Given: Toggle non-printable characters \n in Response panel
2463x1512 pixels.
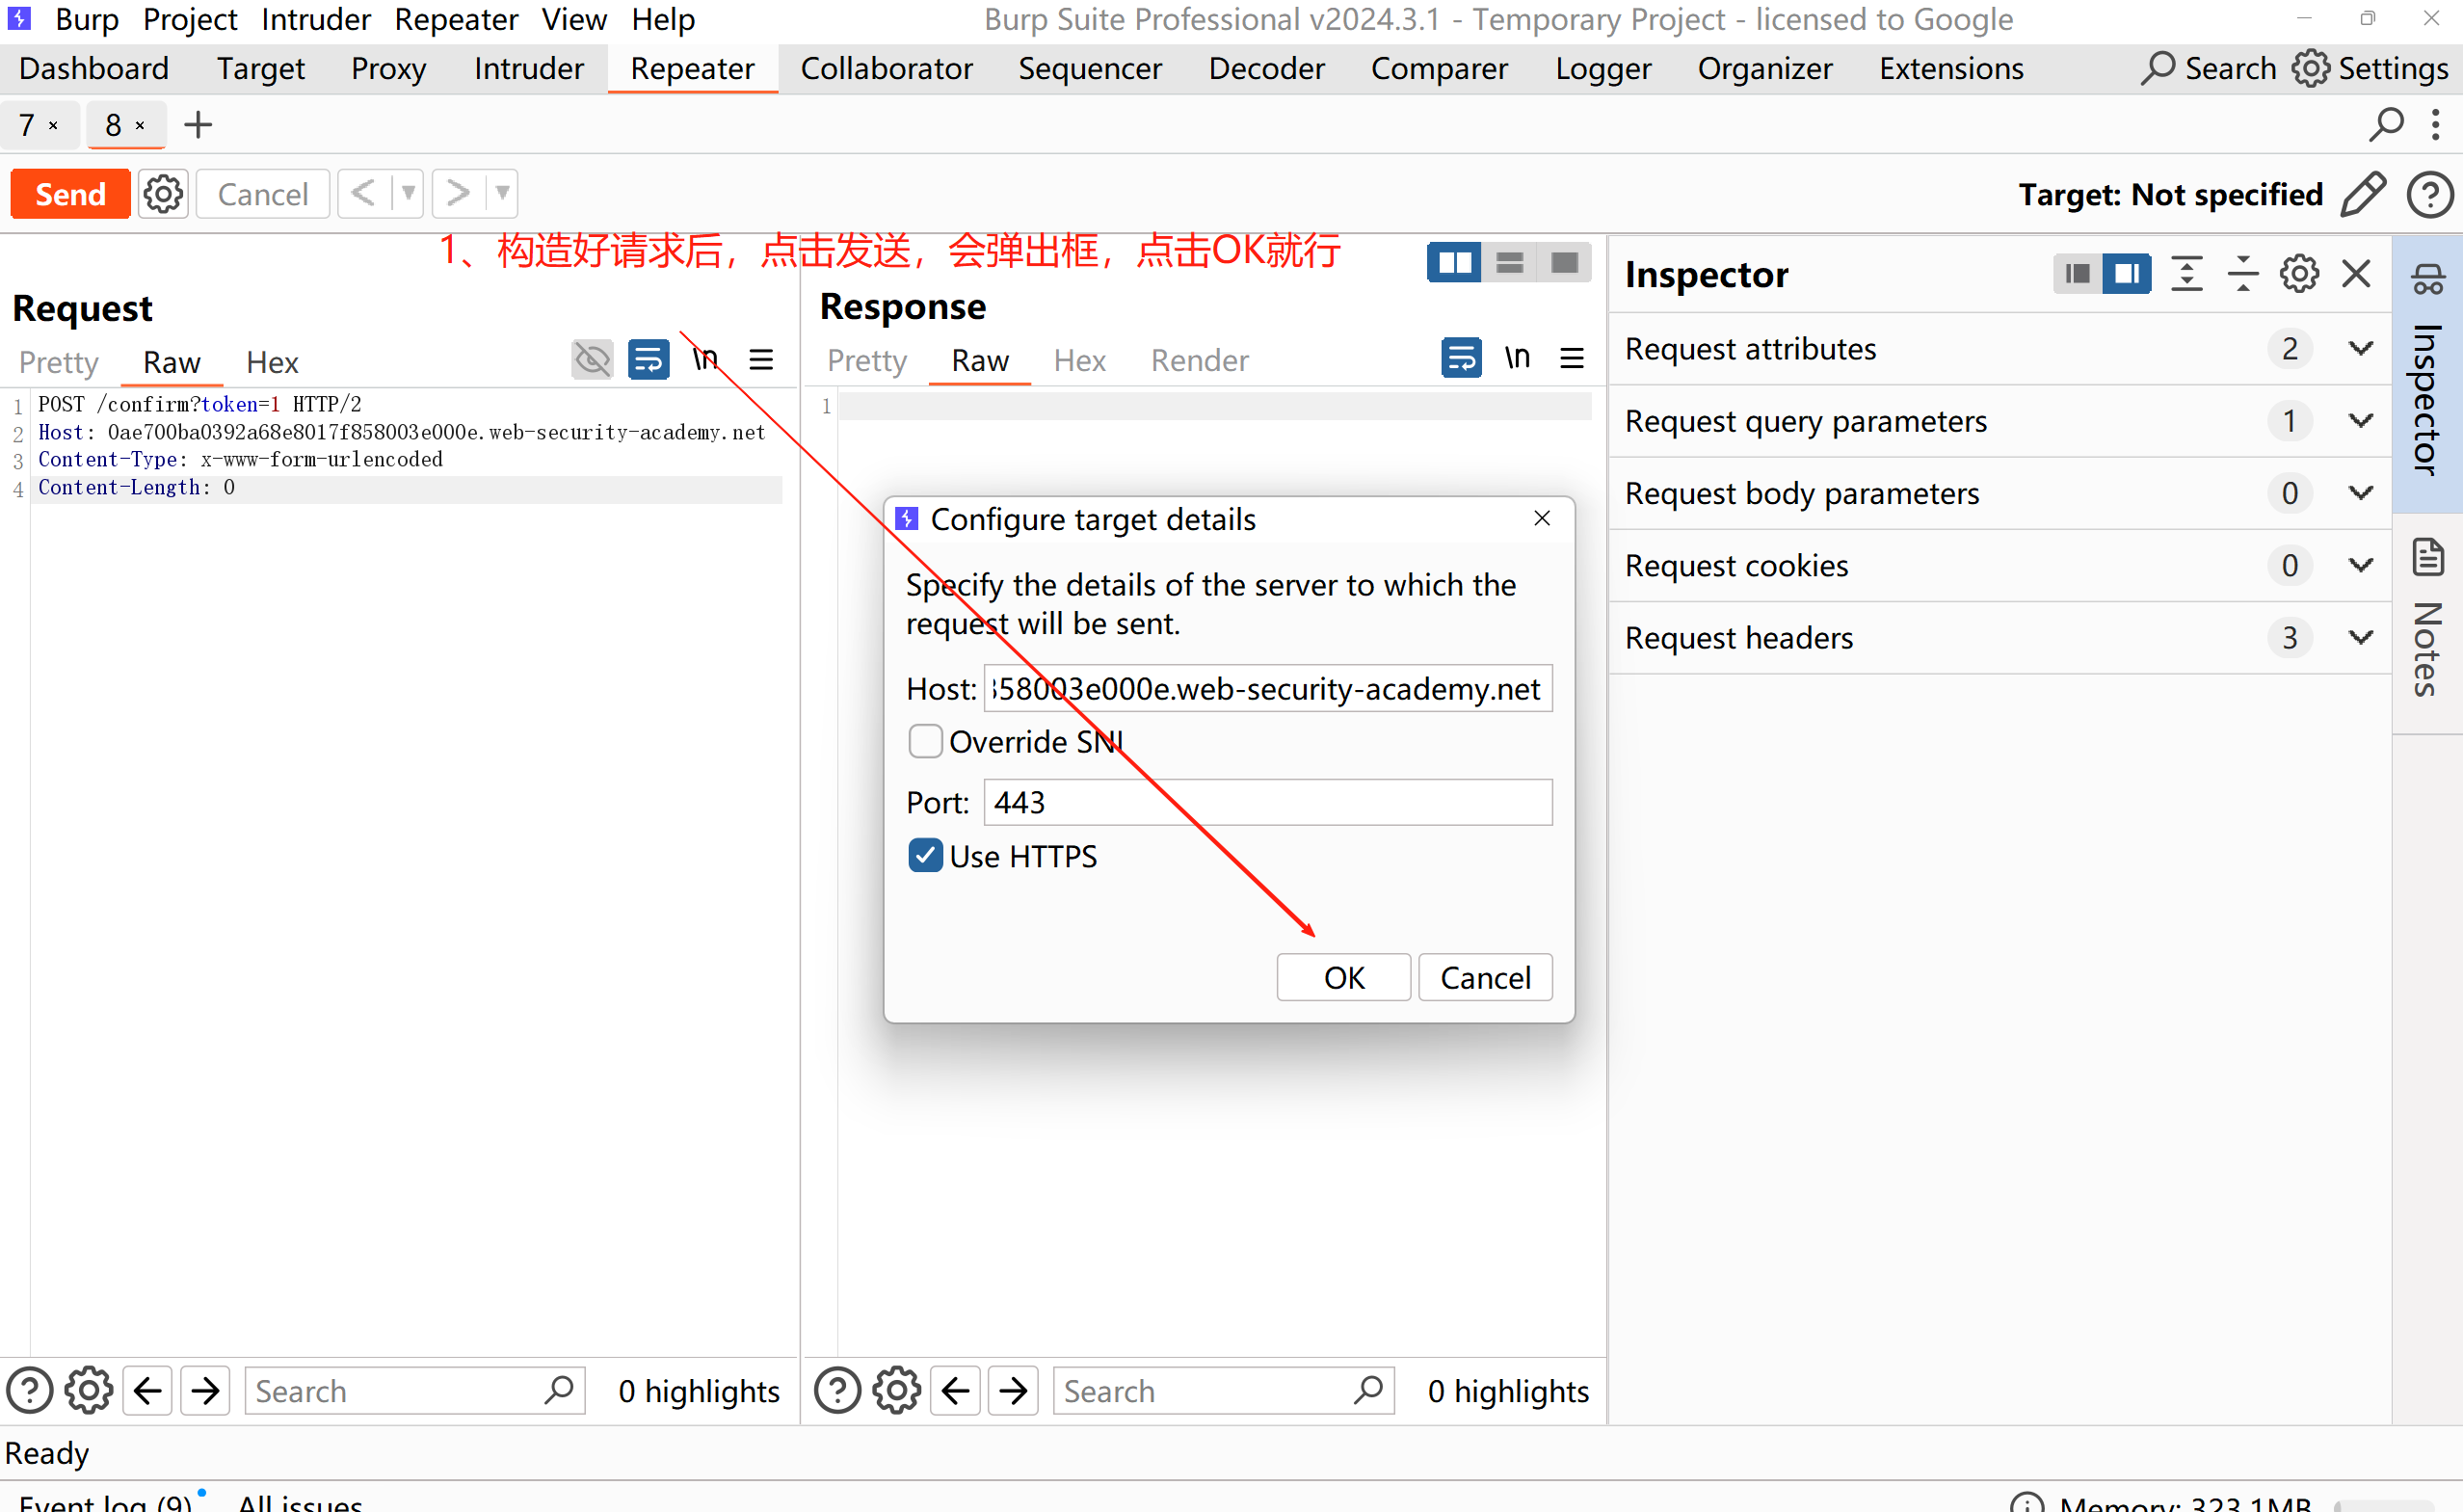Looking at the screenshot, I should coord(1517,358).
